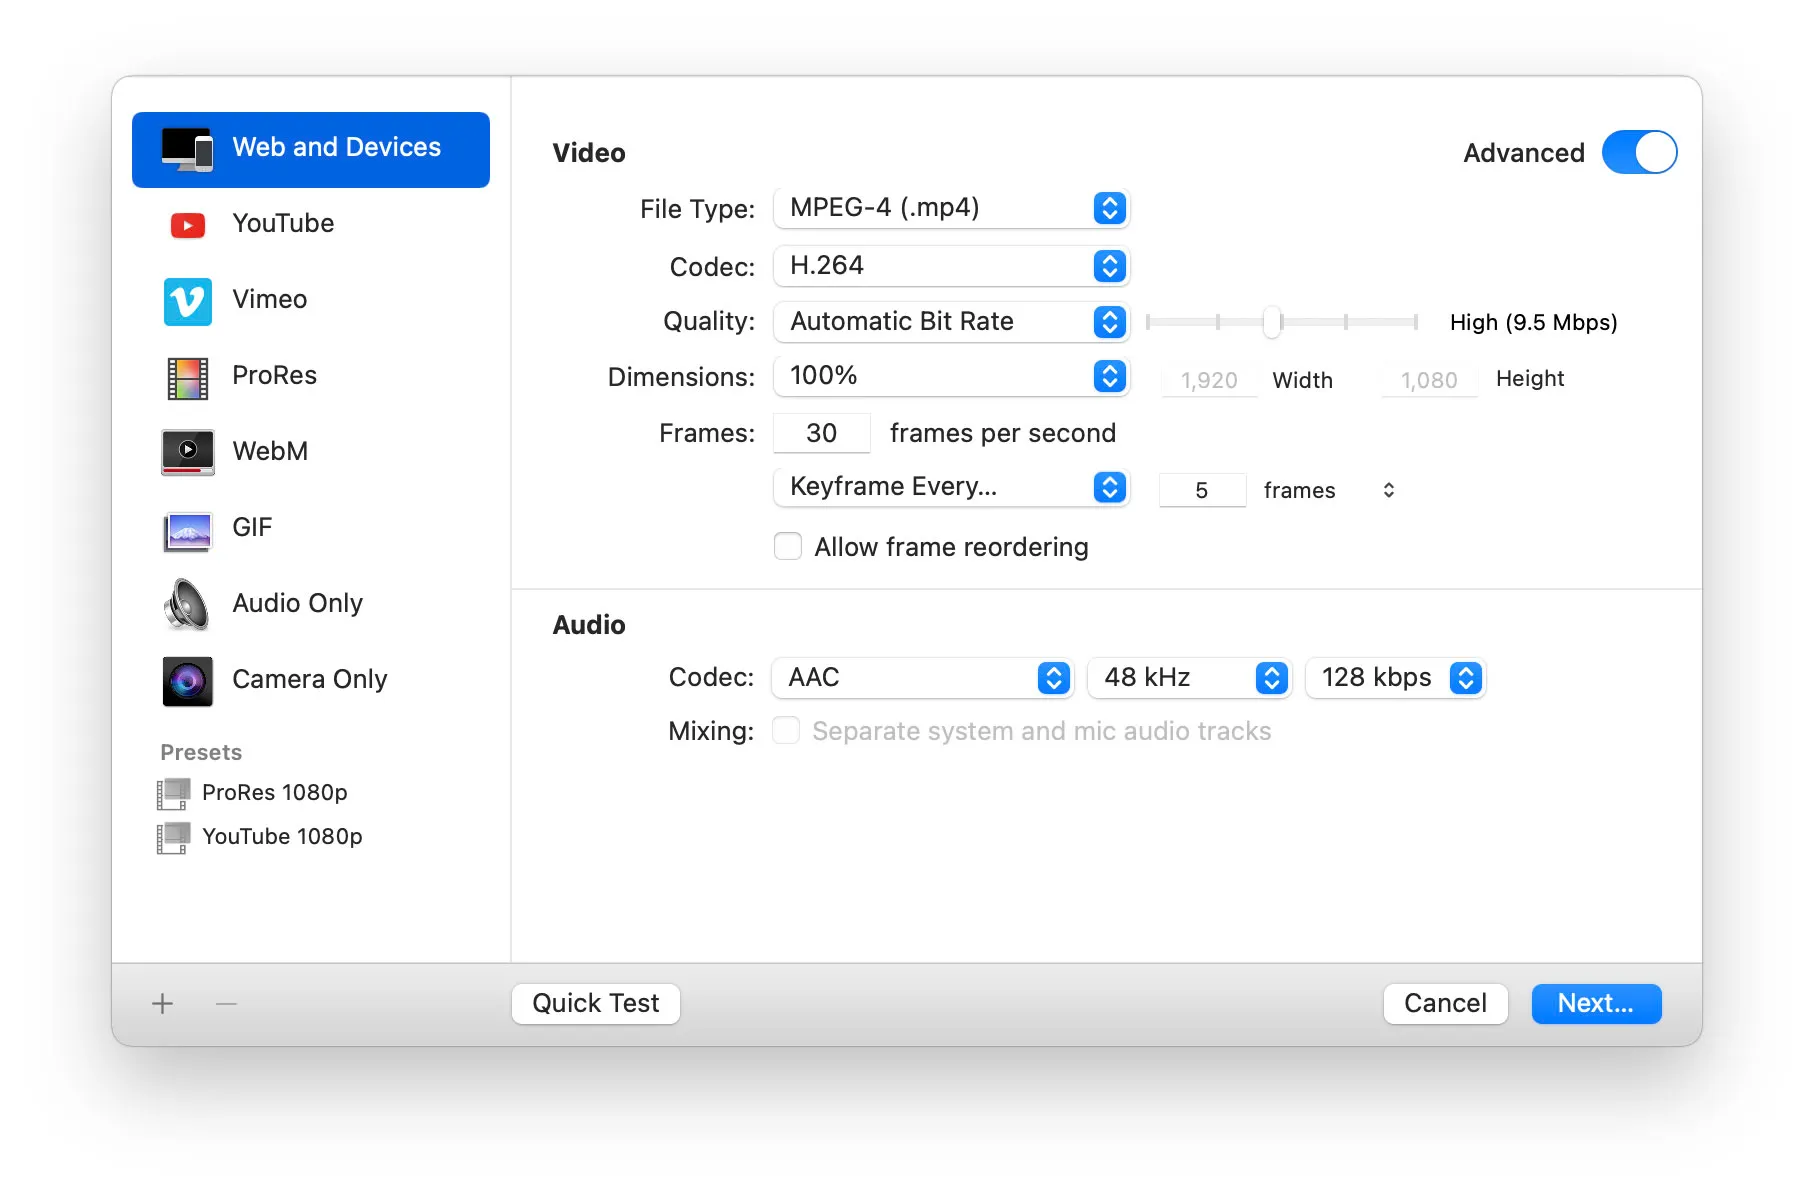Toggle the Advanced switch off
The width and height of the screenshot is (1814, 1194).
point(1639,152)
